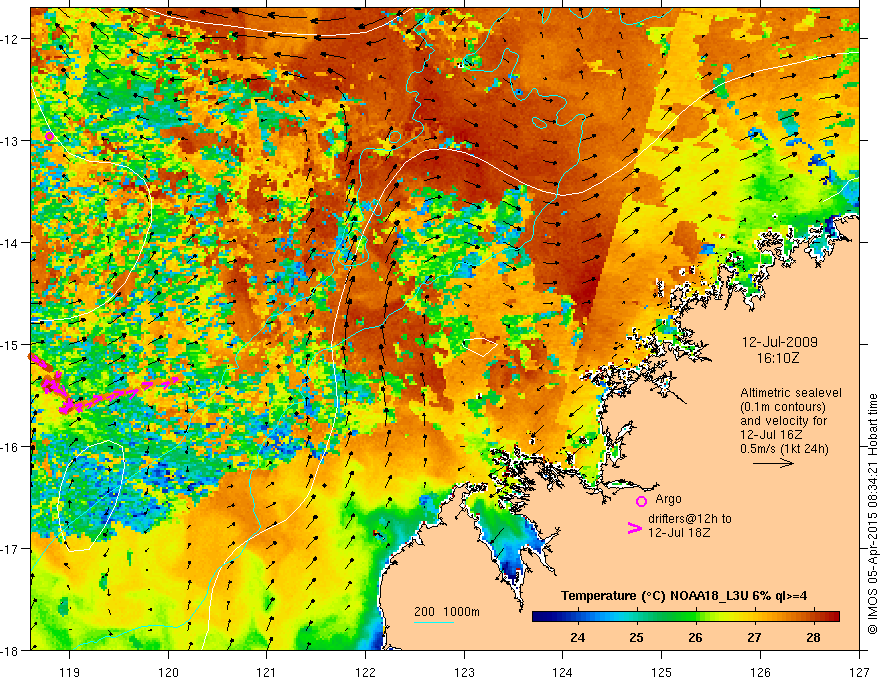Screen dimensions: 880x680
Task: Click the 'Argo' legend label
Action: tap(668, 499)
